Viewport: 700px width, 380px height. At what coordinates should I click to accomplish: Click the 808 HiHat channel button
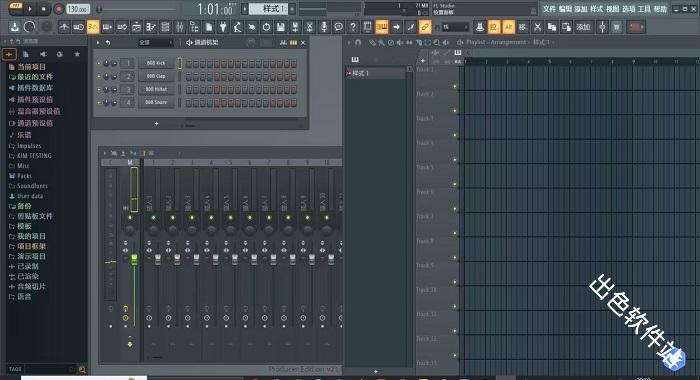(x=156, y=89)
